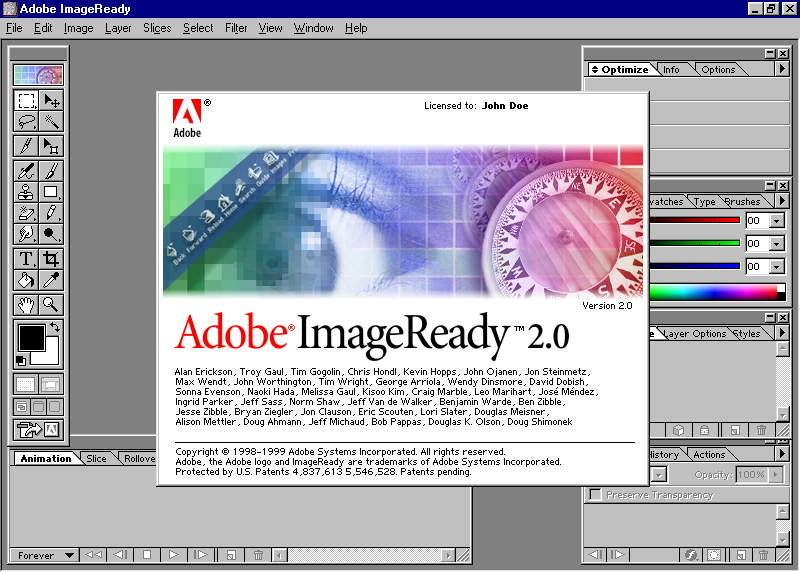Open the red channel value dropdown

point(777,220)
